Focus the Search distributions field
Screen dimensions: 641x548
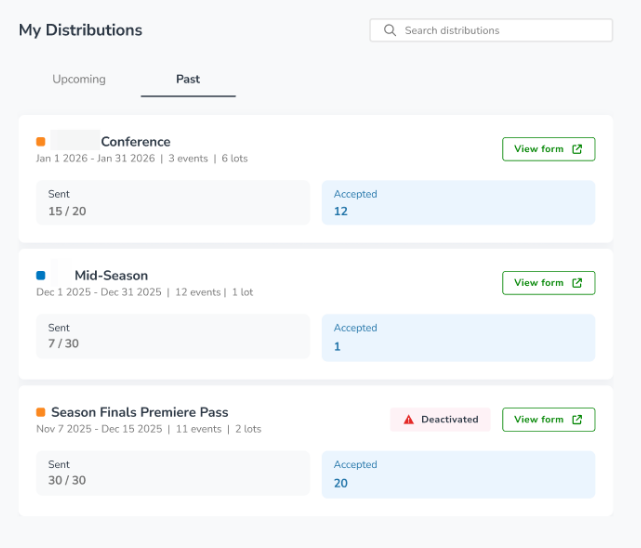tap(491, 30)
